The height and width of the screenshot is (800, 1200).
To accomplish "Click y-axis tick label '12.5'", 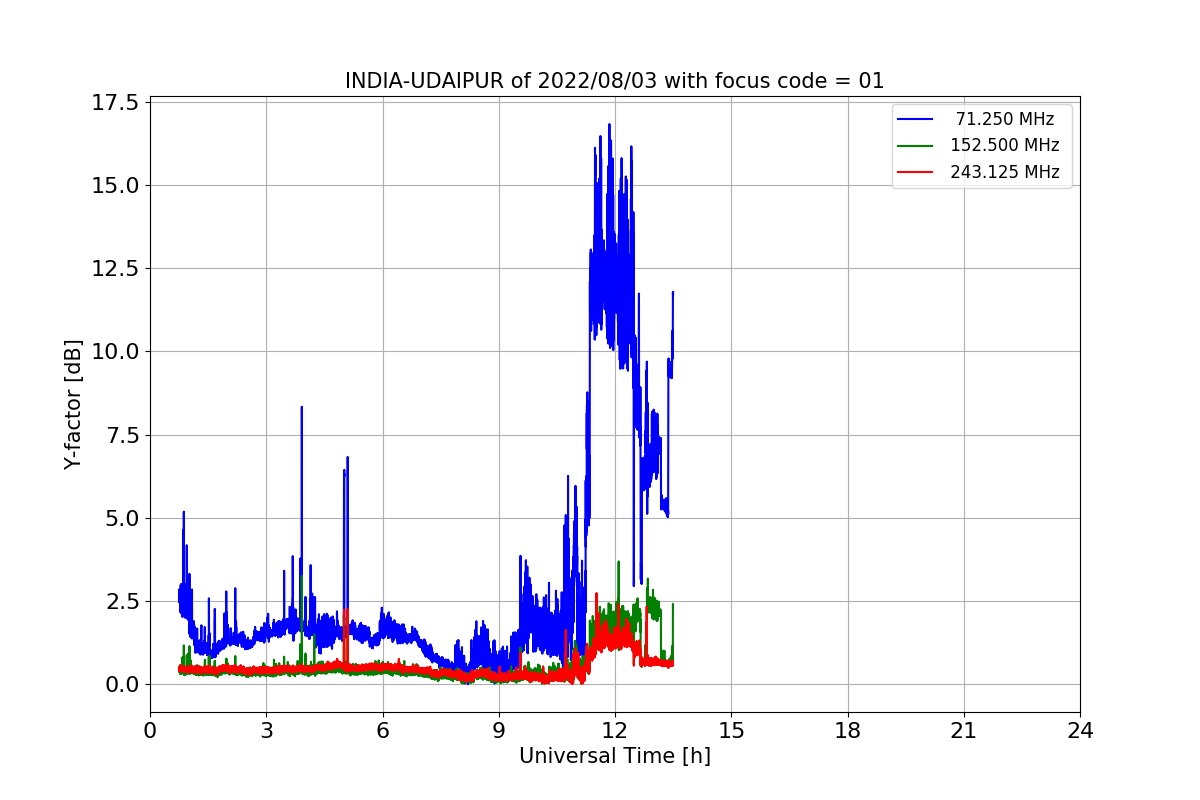I will (x=118, y=269).
